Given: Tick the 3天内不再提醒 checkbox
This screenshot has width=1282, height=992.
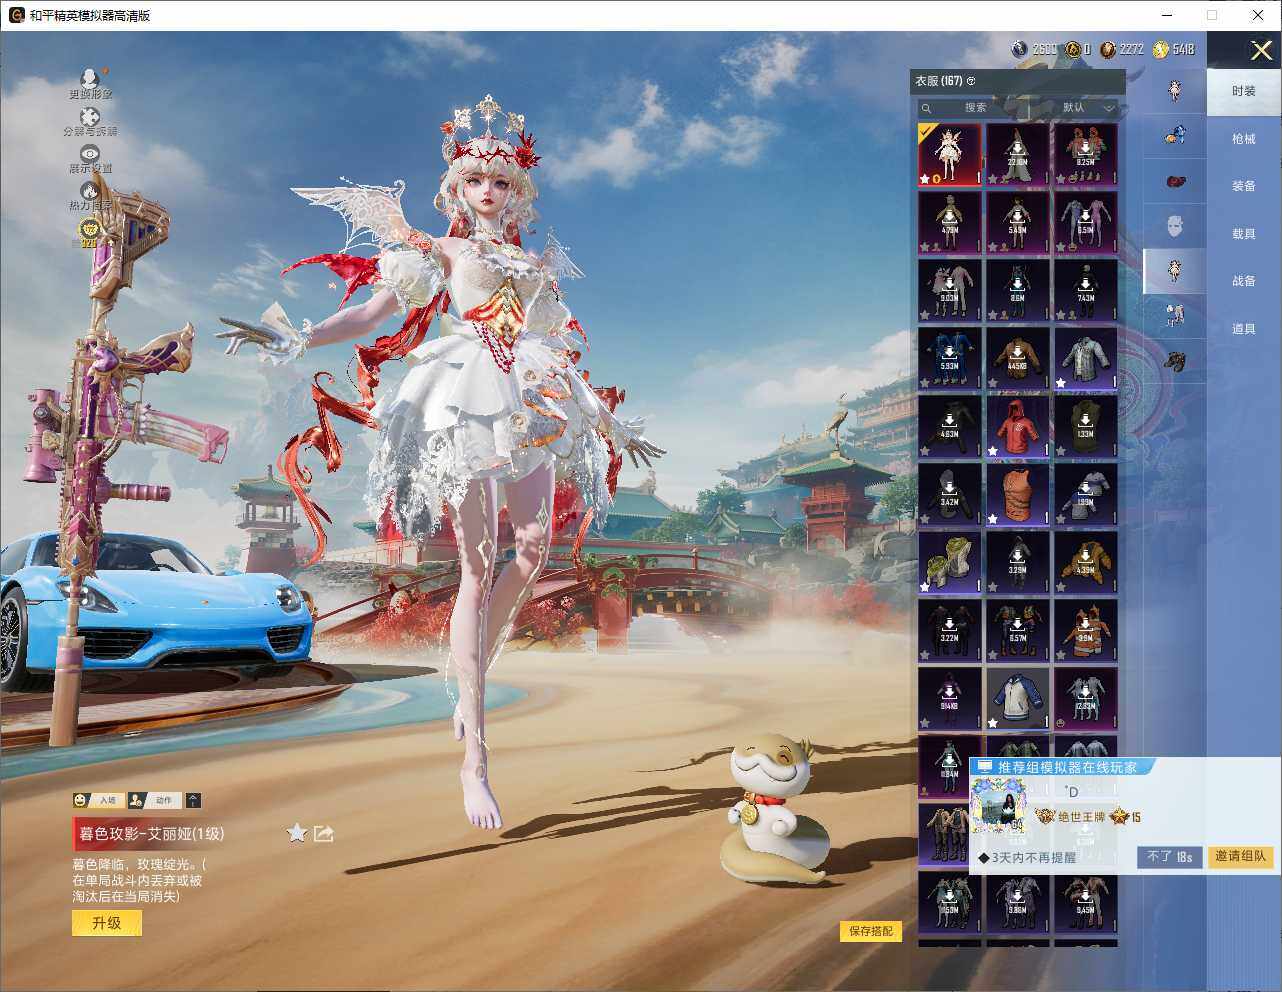Looking at the screenshot, I should (984, 858).
